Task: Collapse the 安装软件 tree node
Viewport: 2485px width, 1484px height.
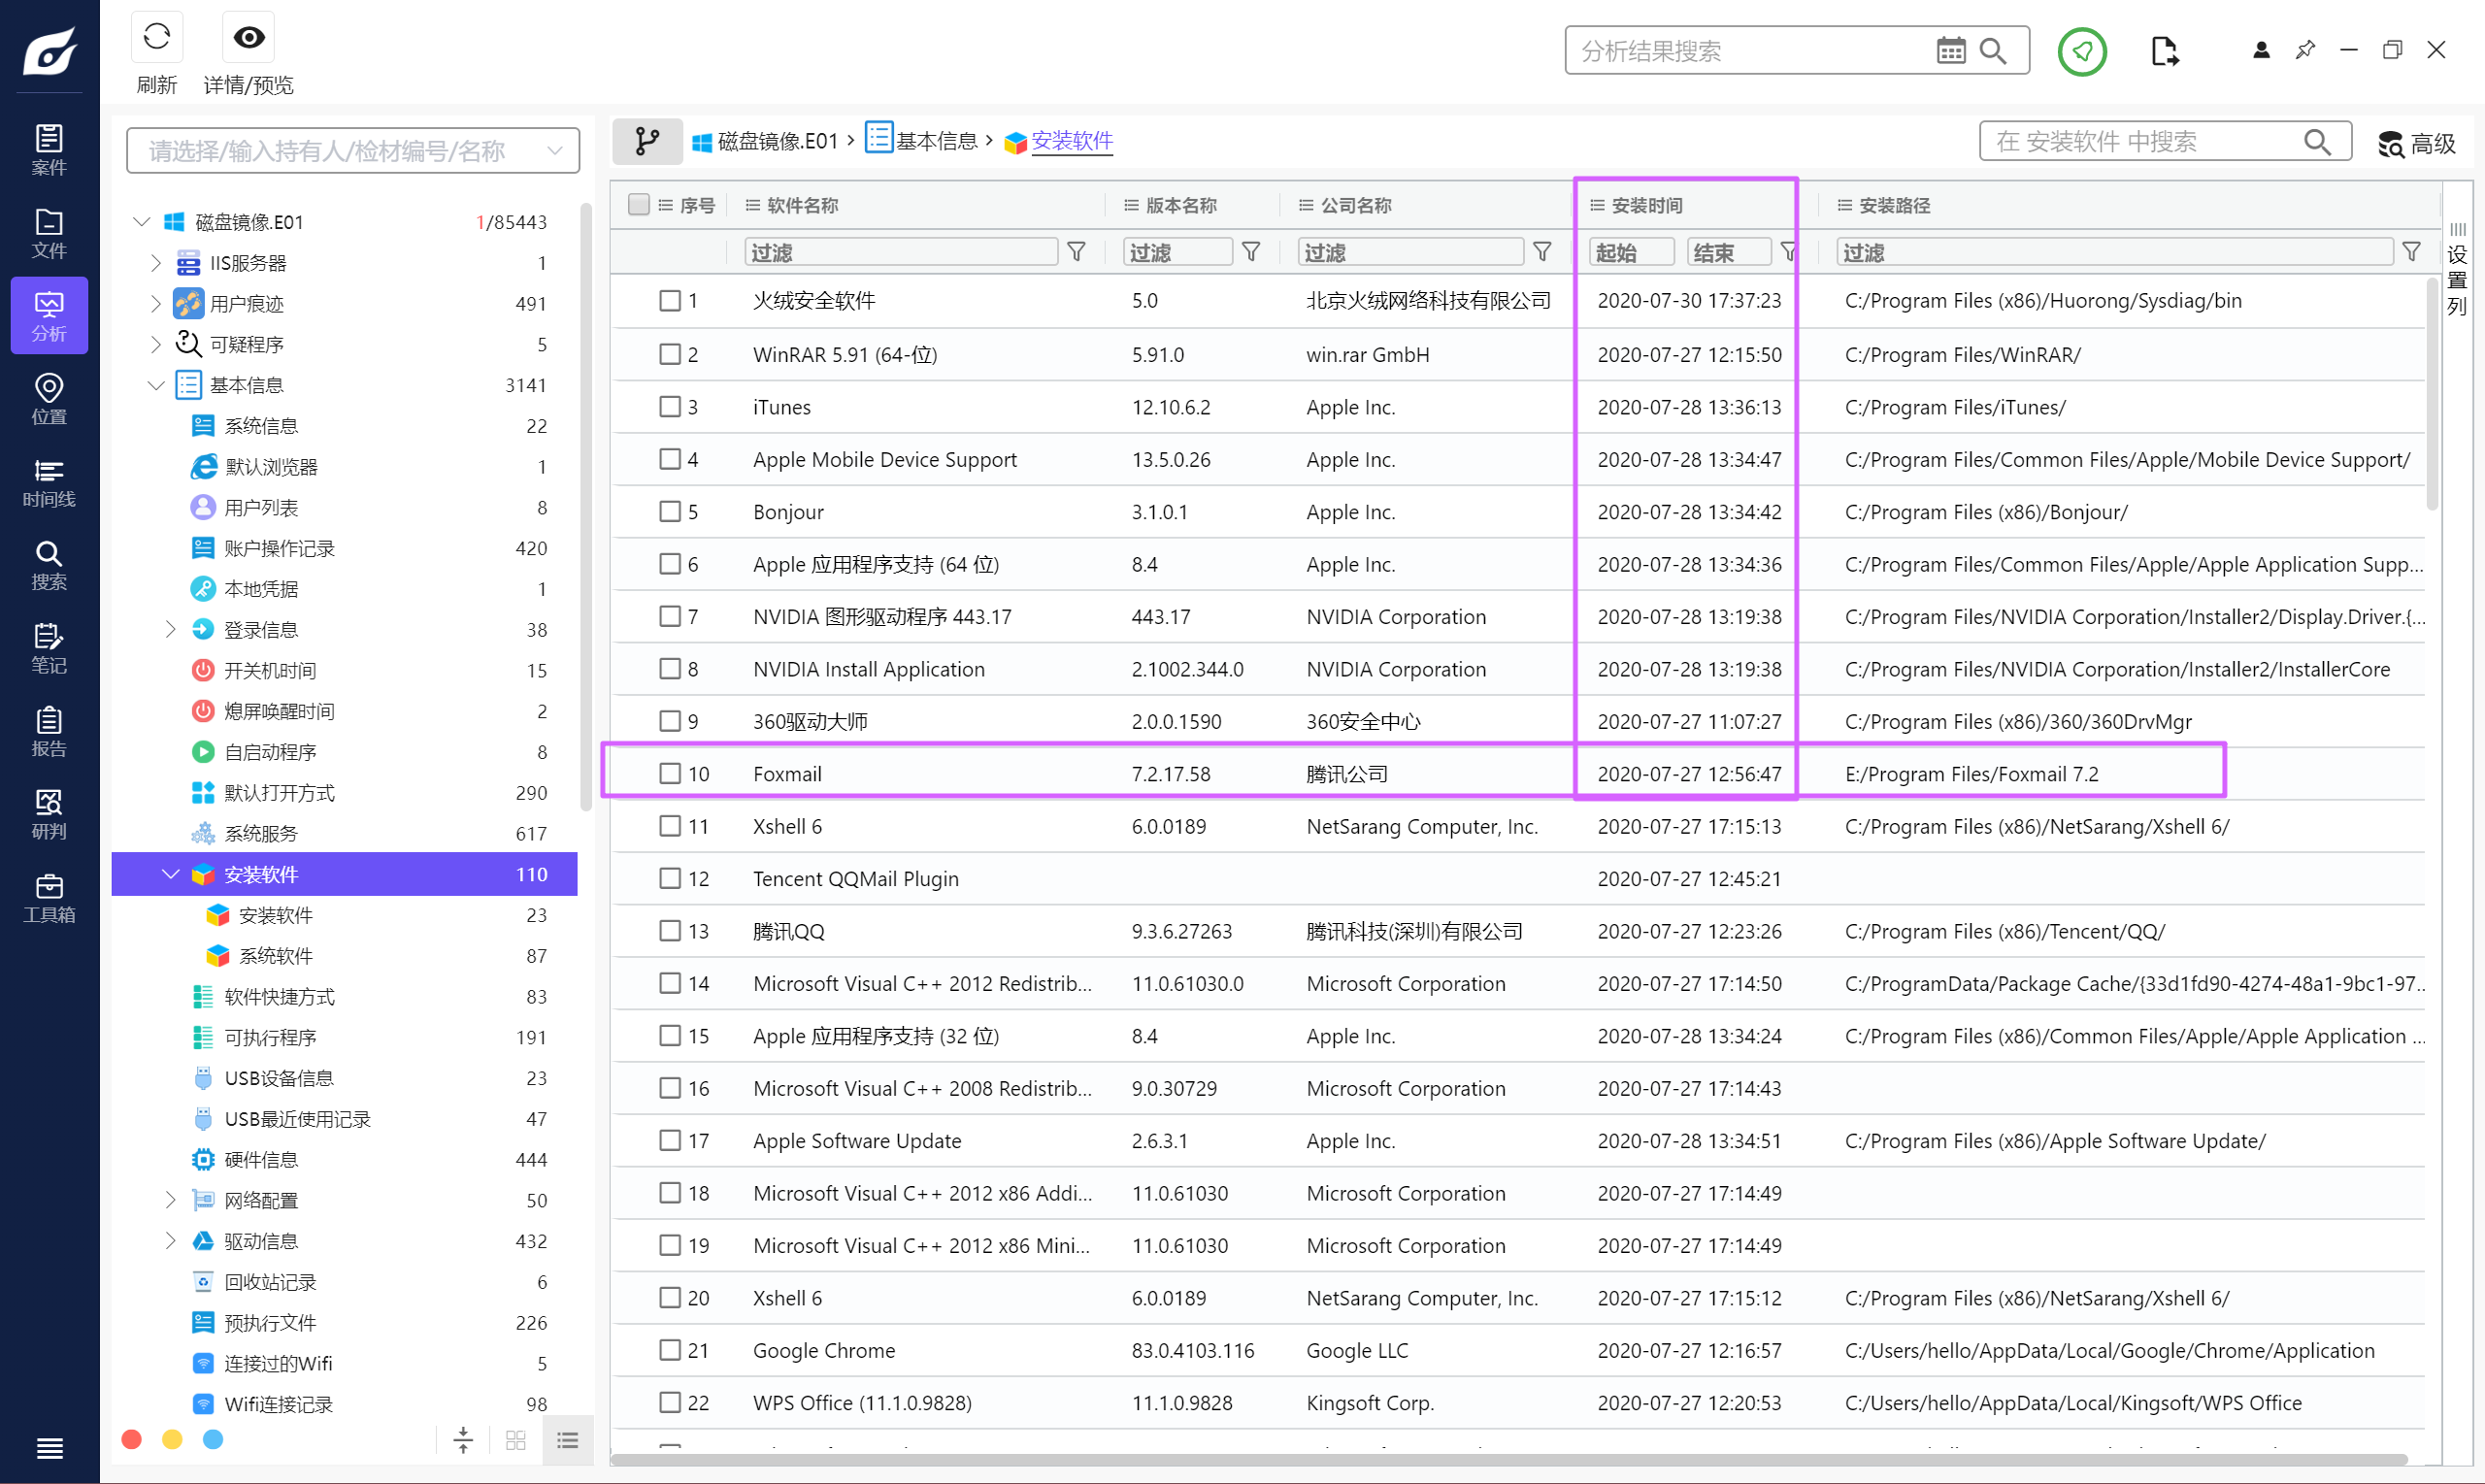Action: coord(170,874)
